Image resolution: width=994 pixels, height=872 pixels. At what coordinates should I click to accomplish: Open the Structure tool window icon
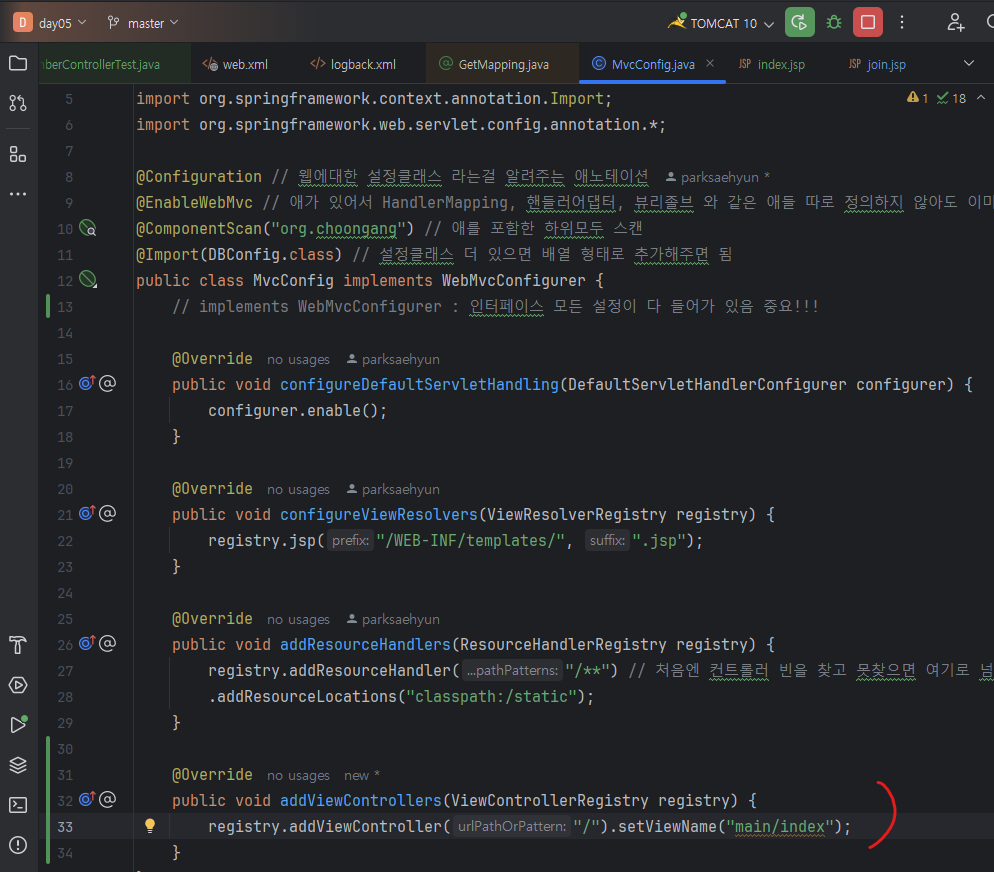pyautogui.click(x=18, y=154)
